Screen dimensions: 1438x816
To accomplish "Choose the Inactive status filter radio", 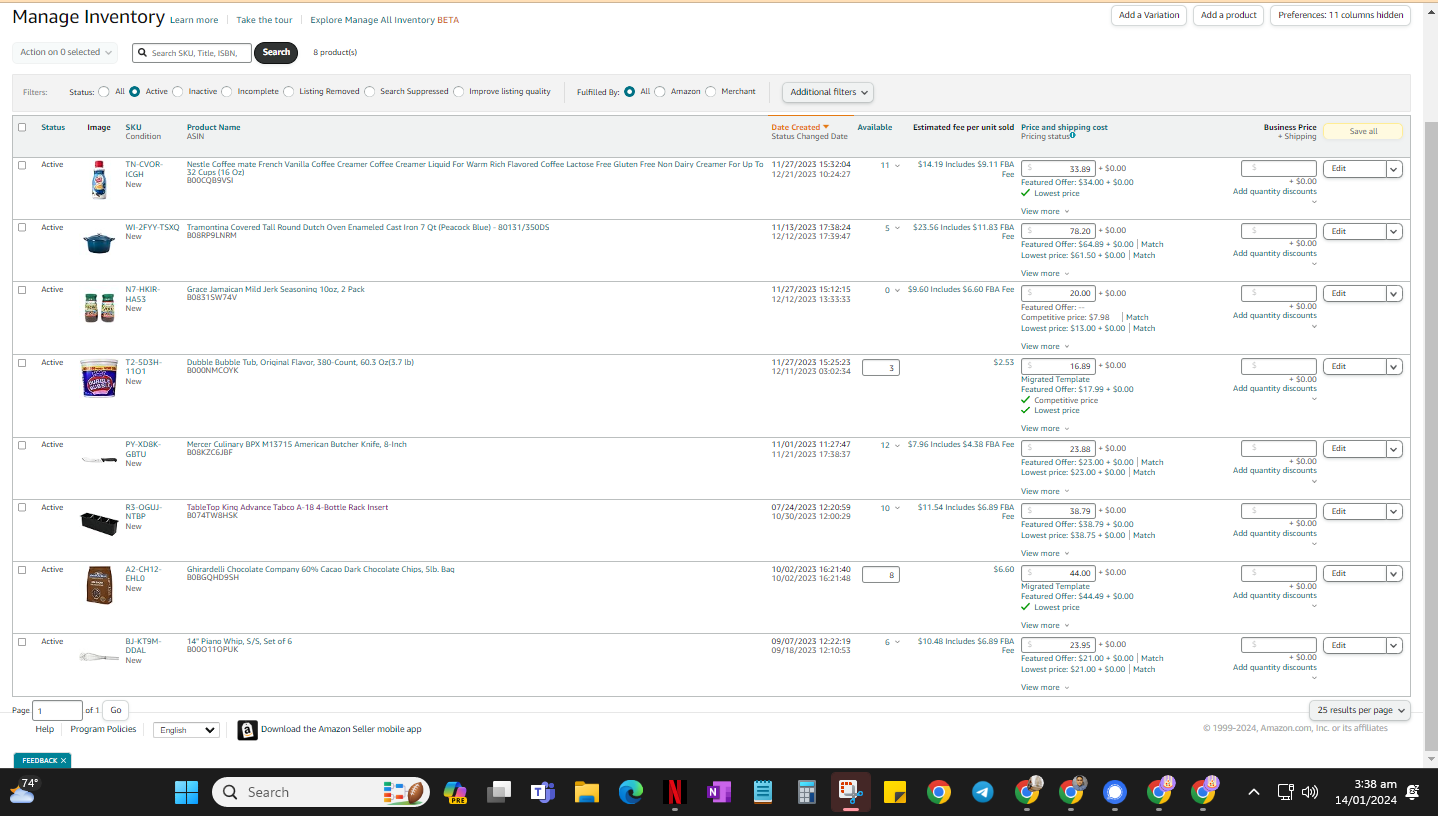I will tap(178, 92).
